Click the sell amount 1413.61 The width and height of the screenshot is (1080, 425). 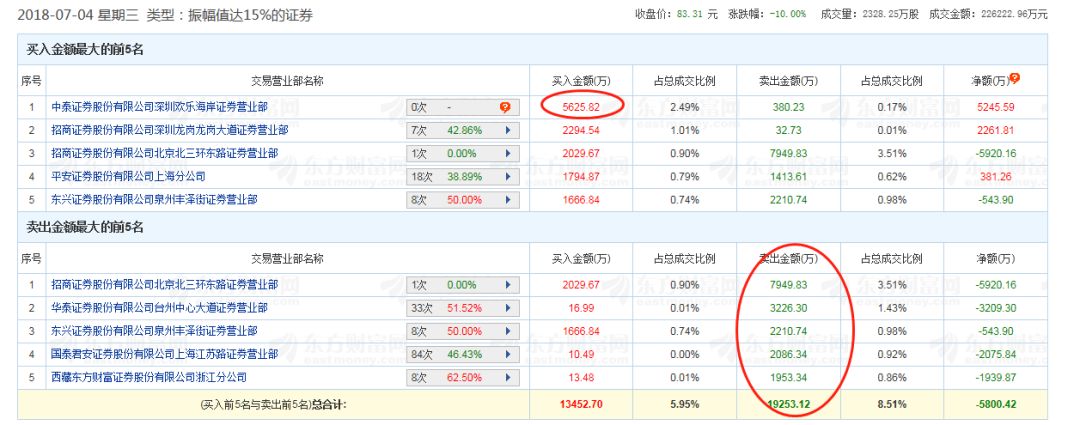[x=788, y=176]
